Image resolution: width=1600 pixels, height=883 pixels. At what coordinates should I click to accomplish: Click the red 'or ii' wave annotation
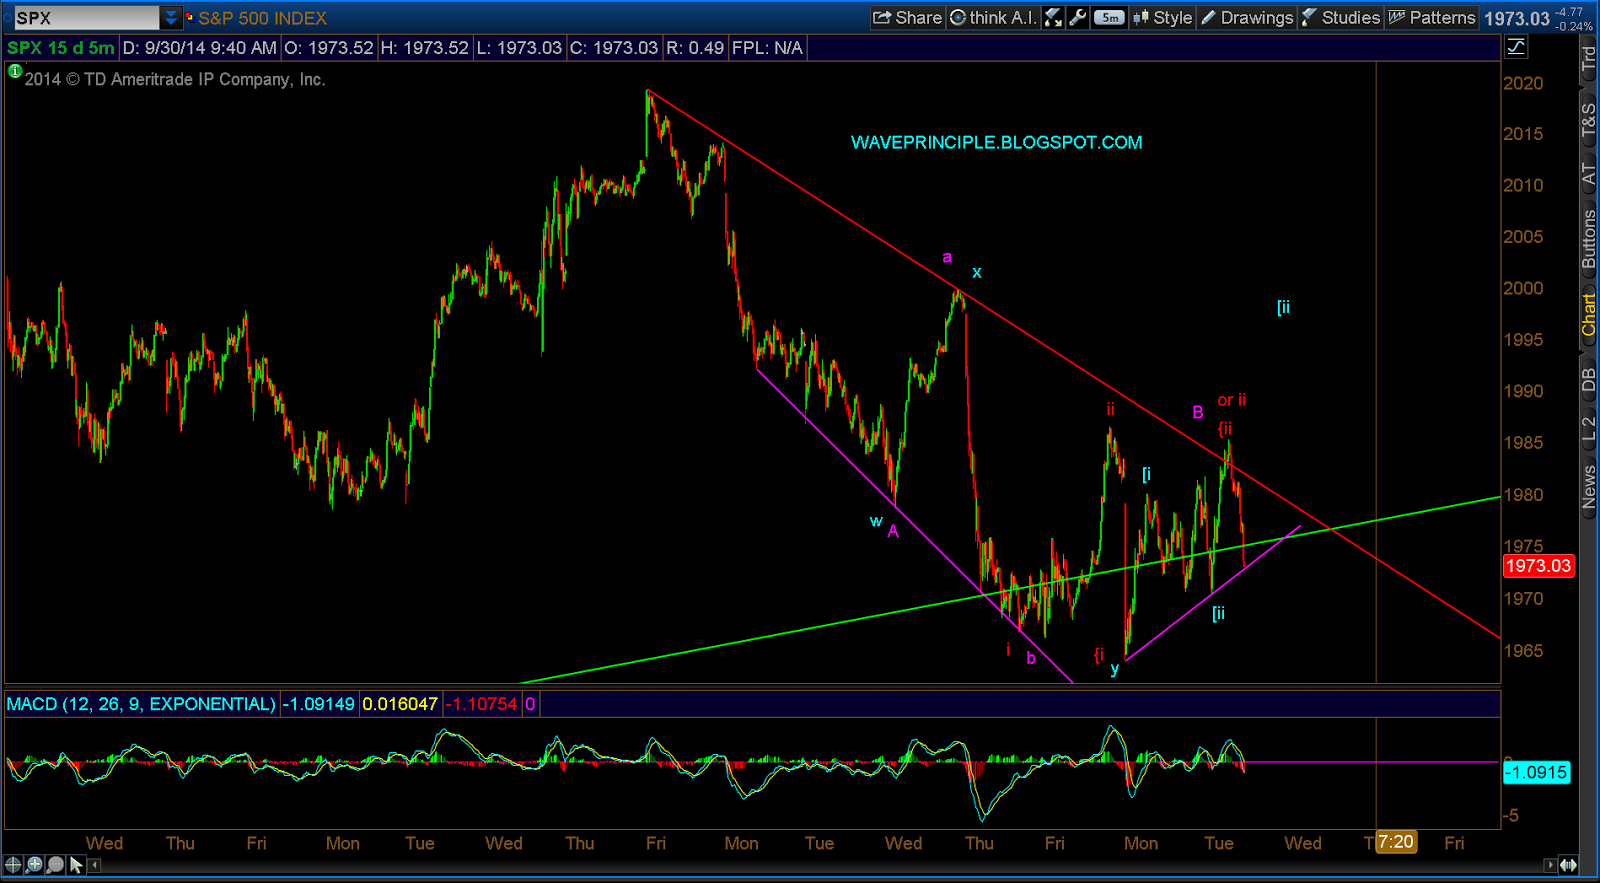click(x=1231, y=400)
